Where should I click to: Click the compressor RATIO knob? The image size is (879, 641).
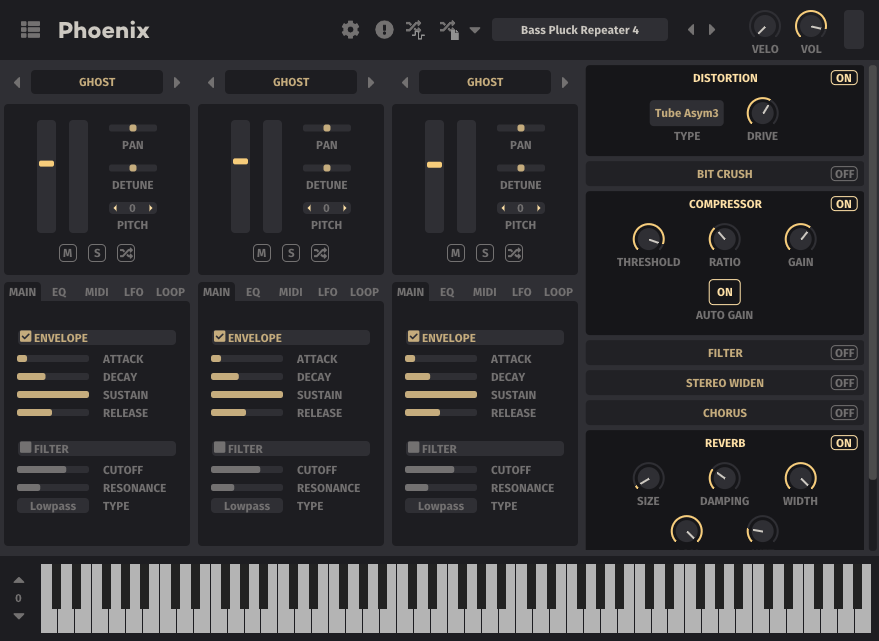coord(724,239)
